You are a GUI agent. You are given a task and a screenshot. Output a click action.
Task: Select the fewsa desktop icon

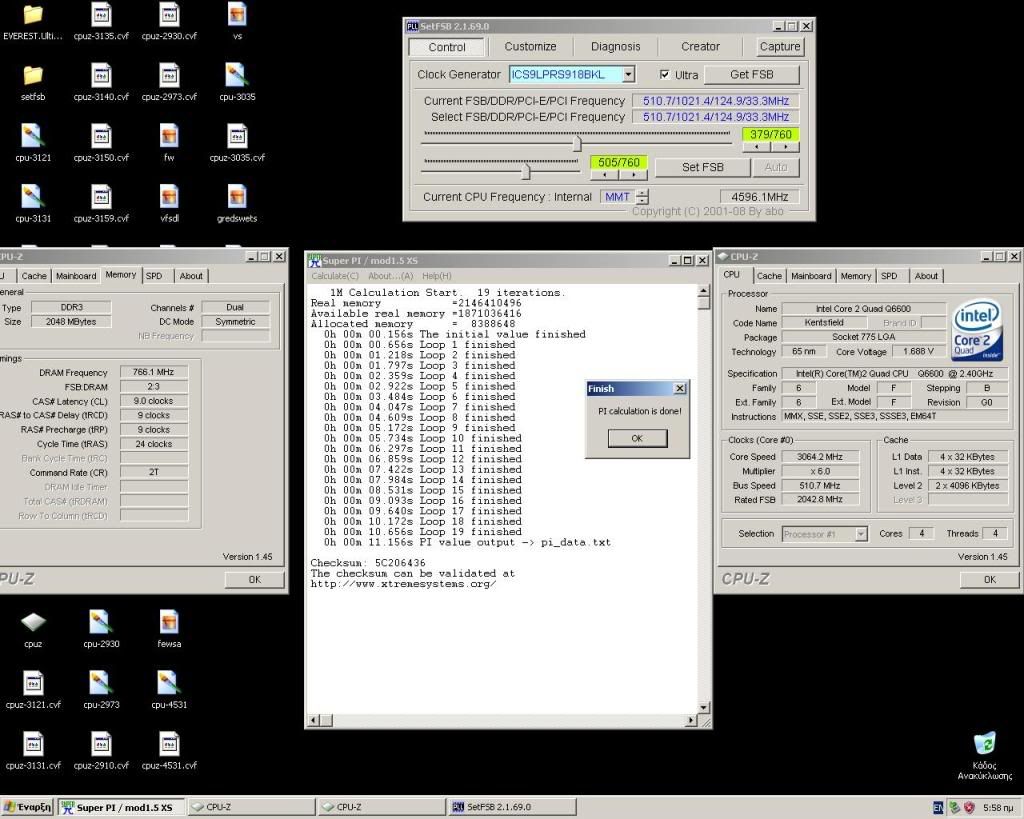169,622
